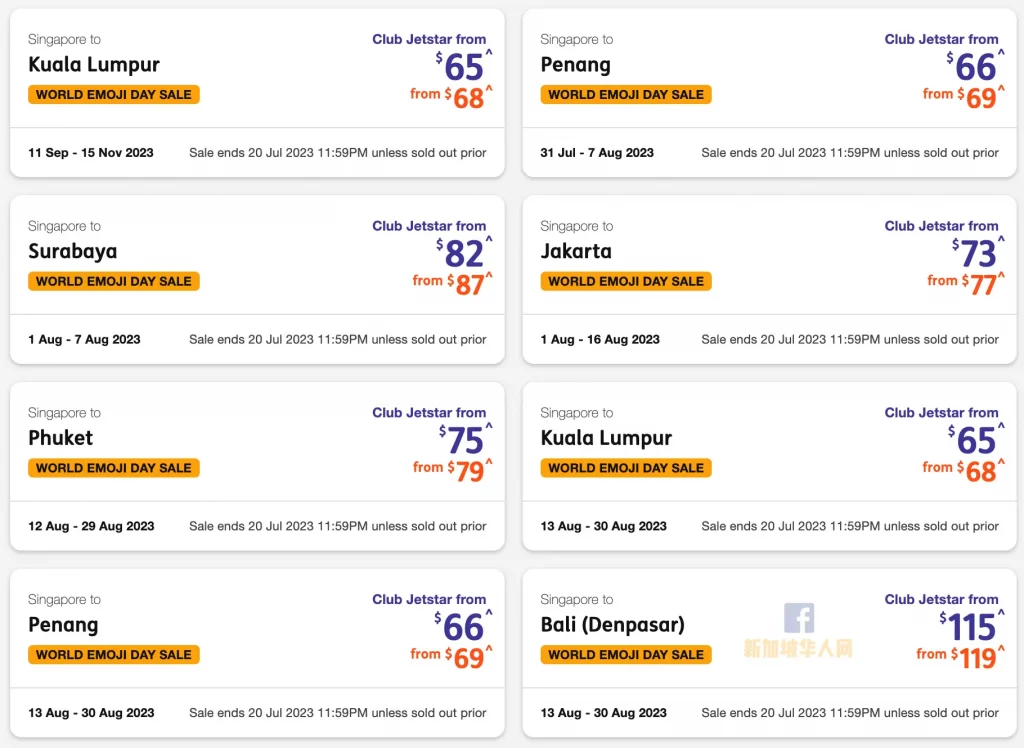1024x748 pixels.
Task: Click the 1 Aug - 16 Aug 2023 travel dates
Action: point(600,340)
